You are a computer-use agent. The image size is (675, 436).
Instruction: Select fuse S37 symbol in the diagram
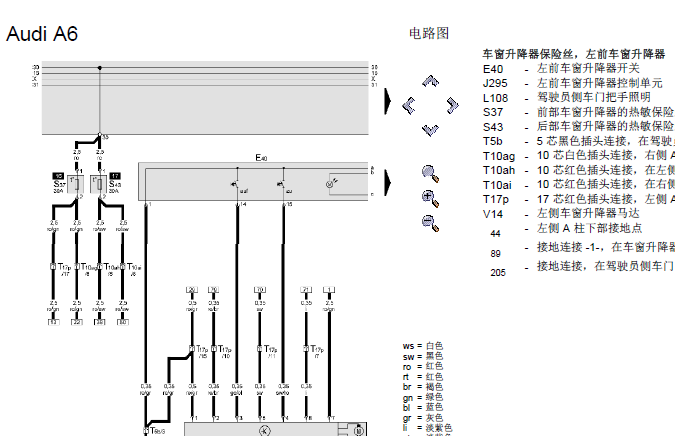pyautogui.click(x=77, y=184)
